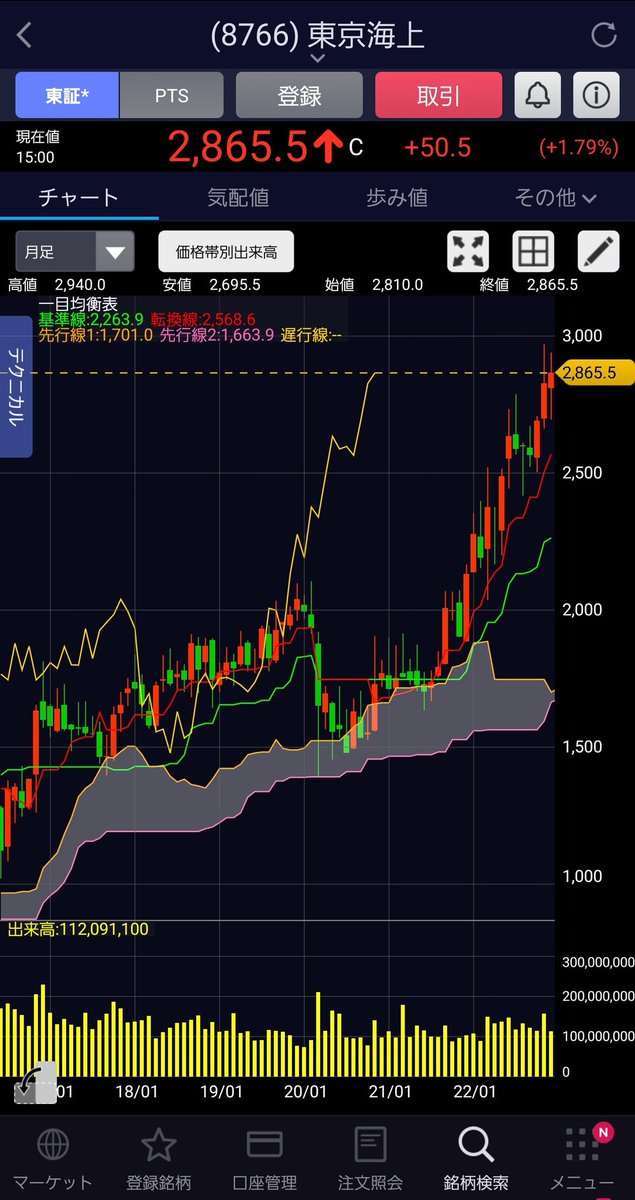The height and width of the screenshot is (1200, 635).
Task: Switch to the チャート tab
Action: point(79,198)
